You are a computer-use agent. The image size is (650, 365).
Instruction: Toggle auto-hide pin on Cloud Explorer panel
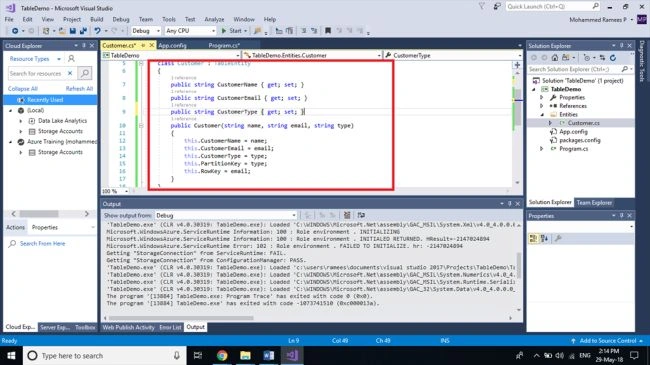[84, 45]
